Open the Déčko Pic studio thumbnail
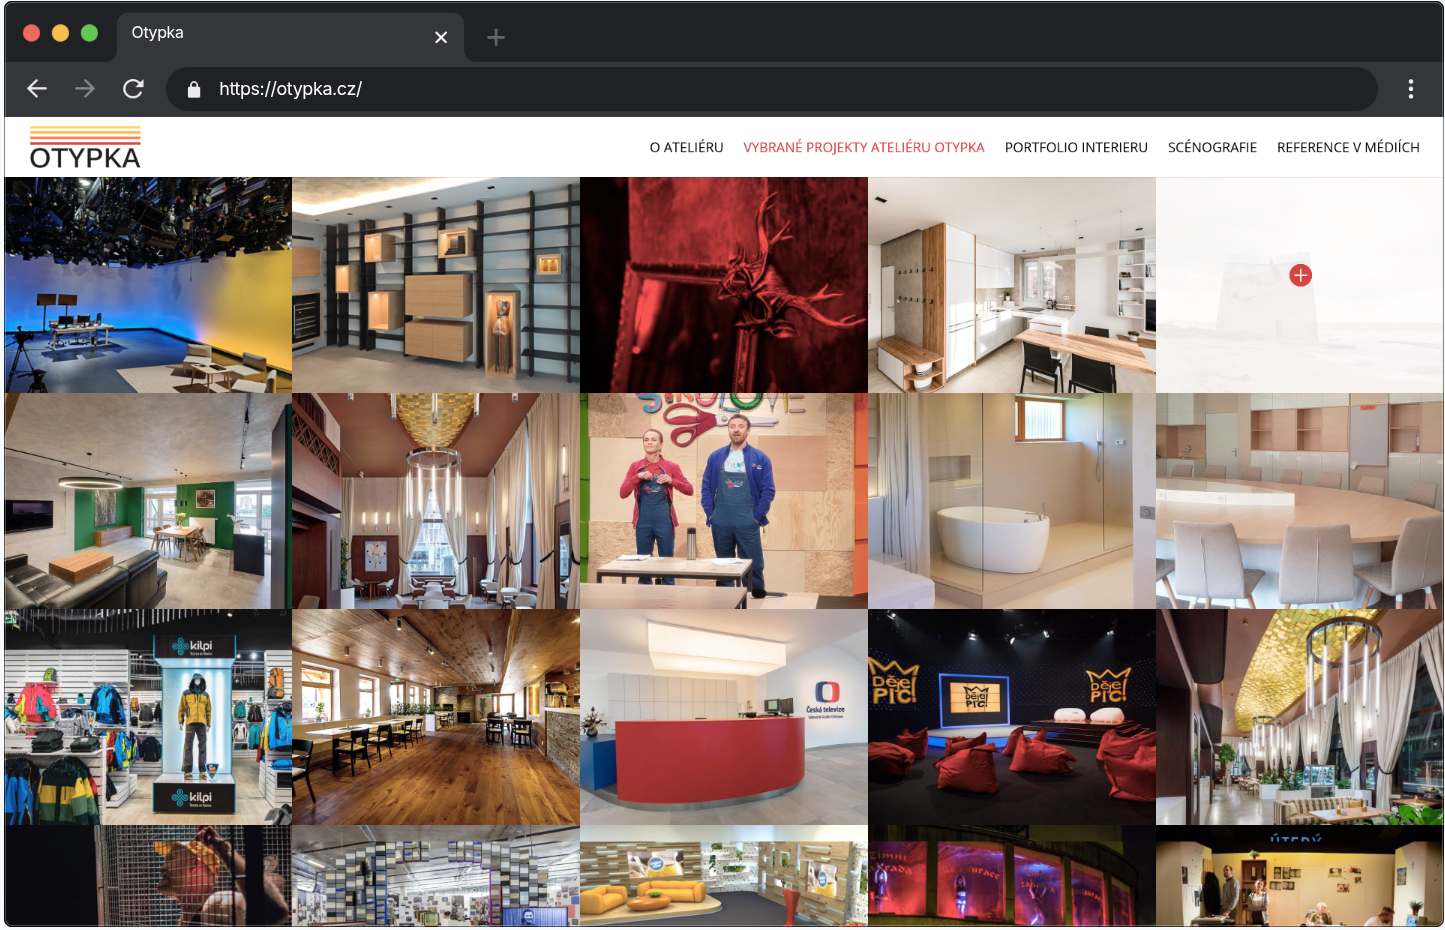 pyautogui.click(x=1011, y=717)
